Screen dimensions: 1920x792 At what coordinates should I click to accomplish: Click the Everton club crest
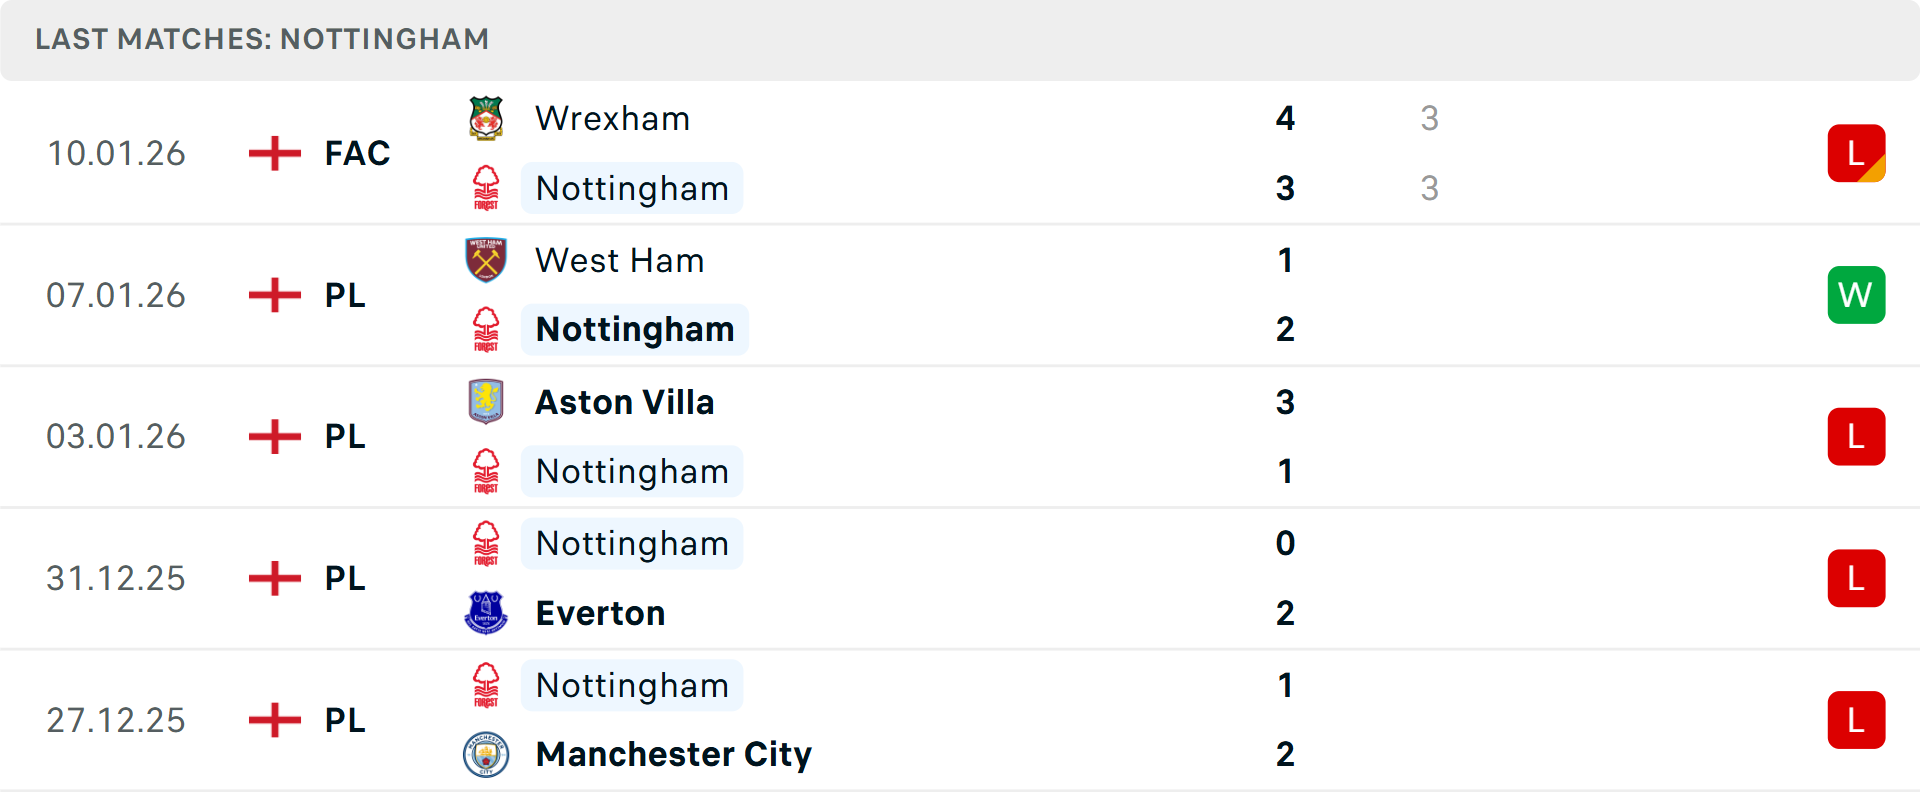(486, 613)
